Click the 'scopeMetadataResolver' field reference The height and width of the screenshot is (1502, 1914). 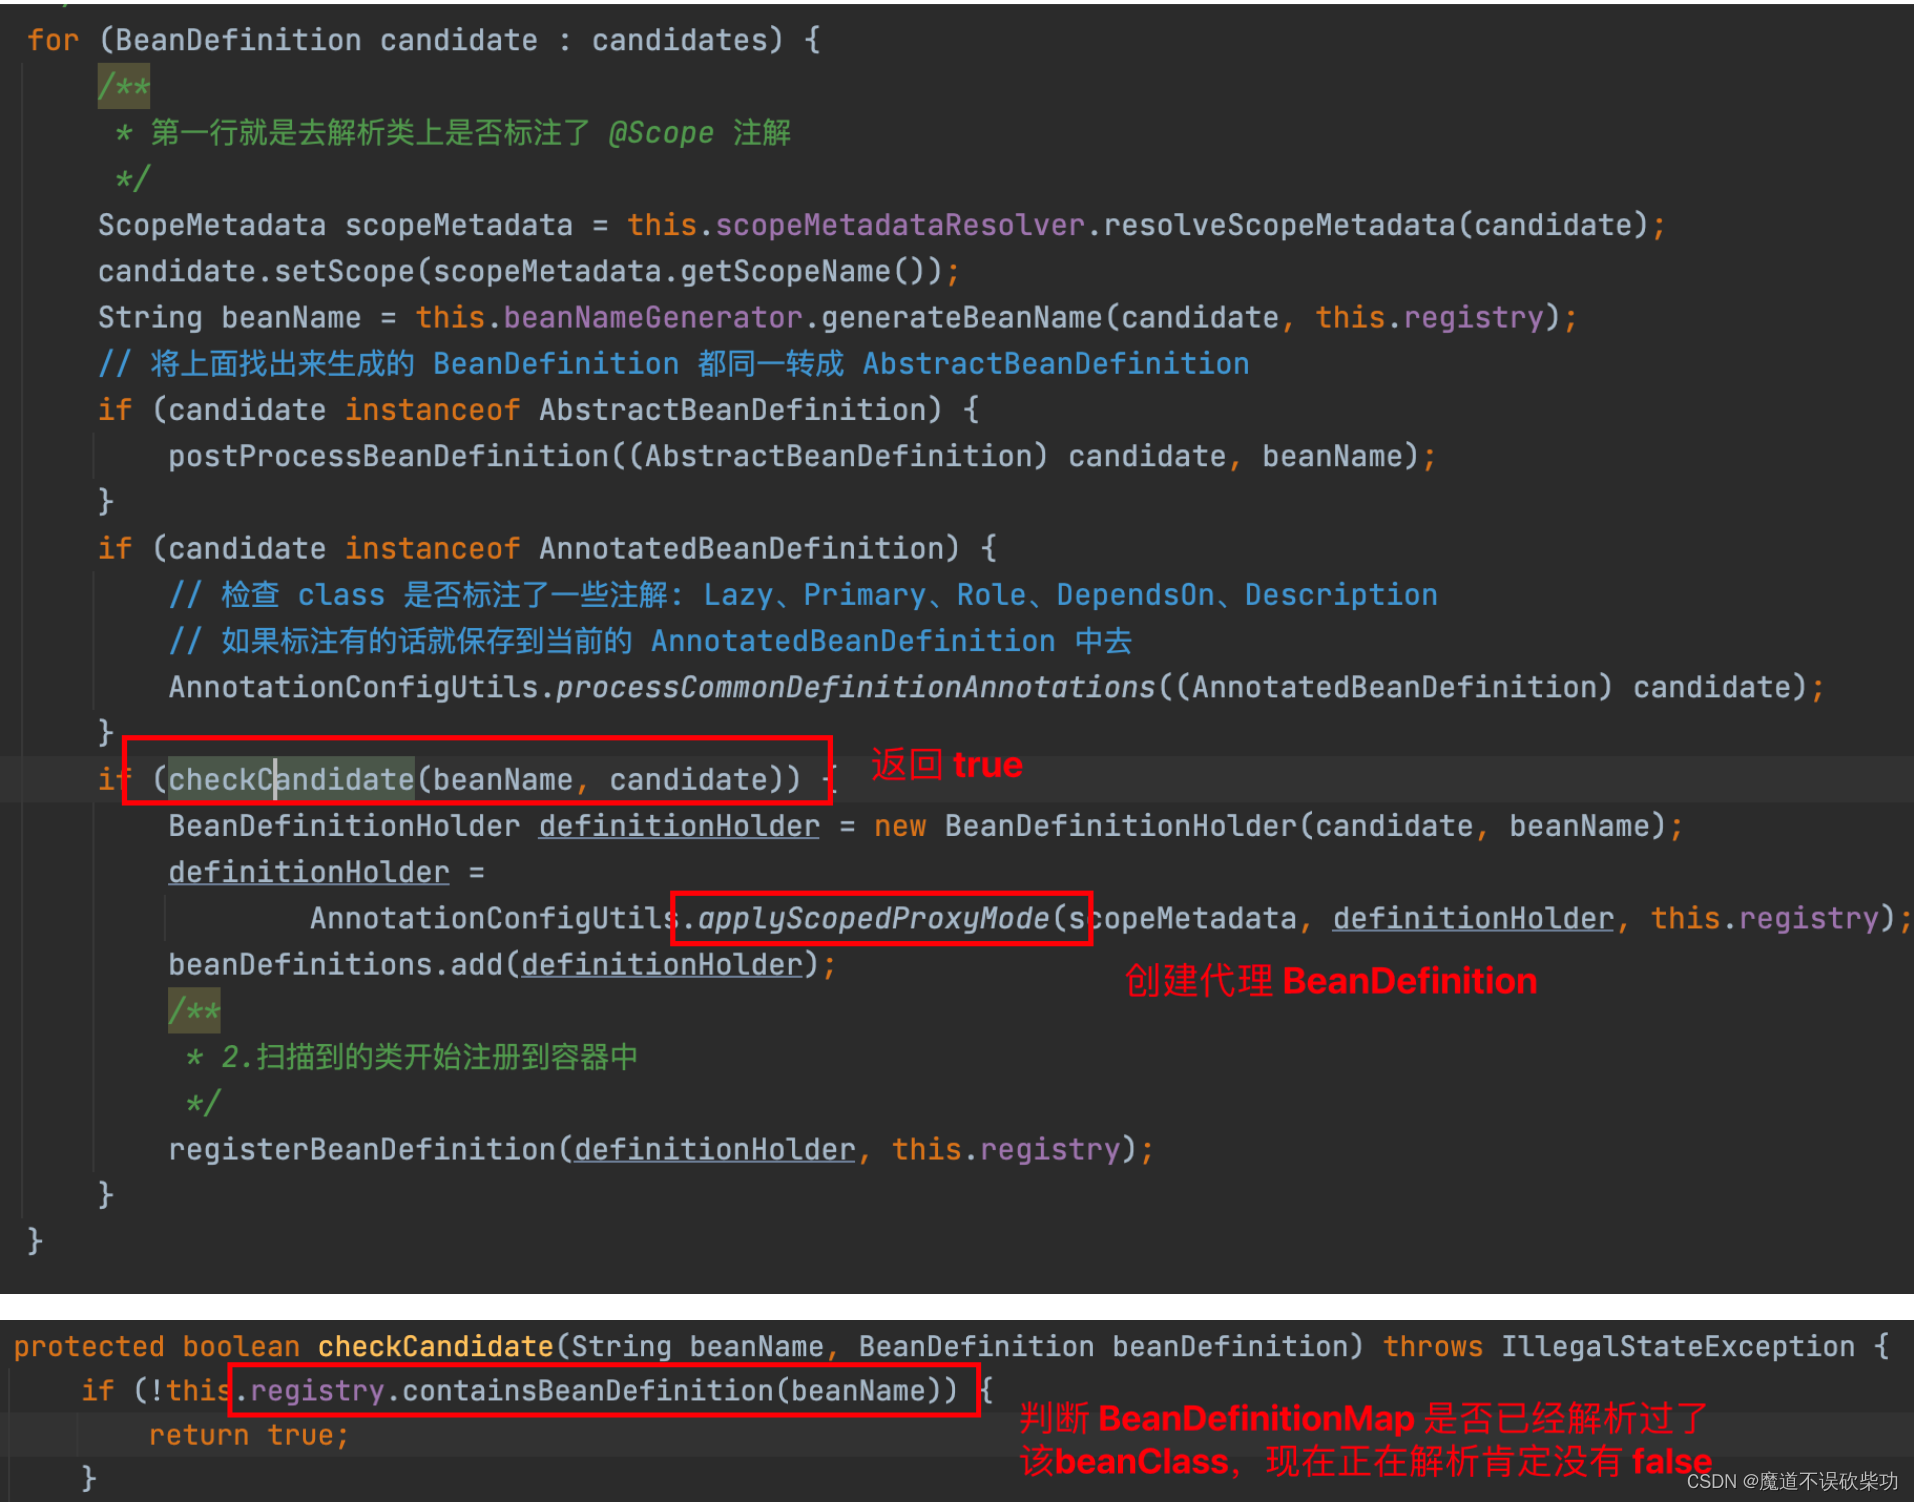pyautogui.click(x=900, y=225)
